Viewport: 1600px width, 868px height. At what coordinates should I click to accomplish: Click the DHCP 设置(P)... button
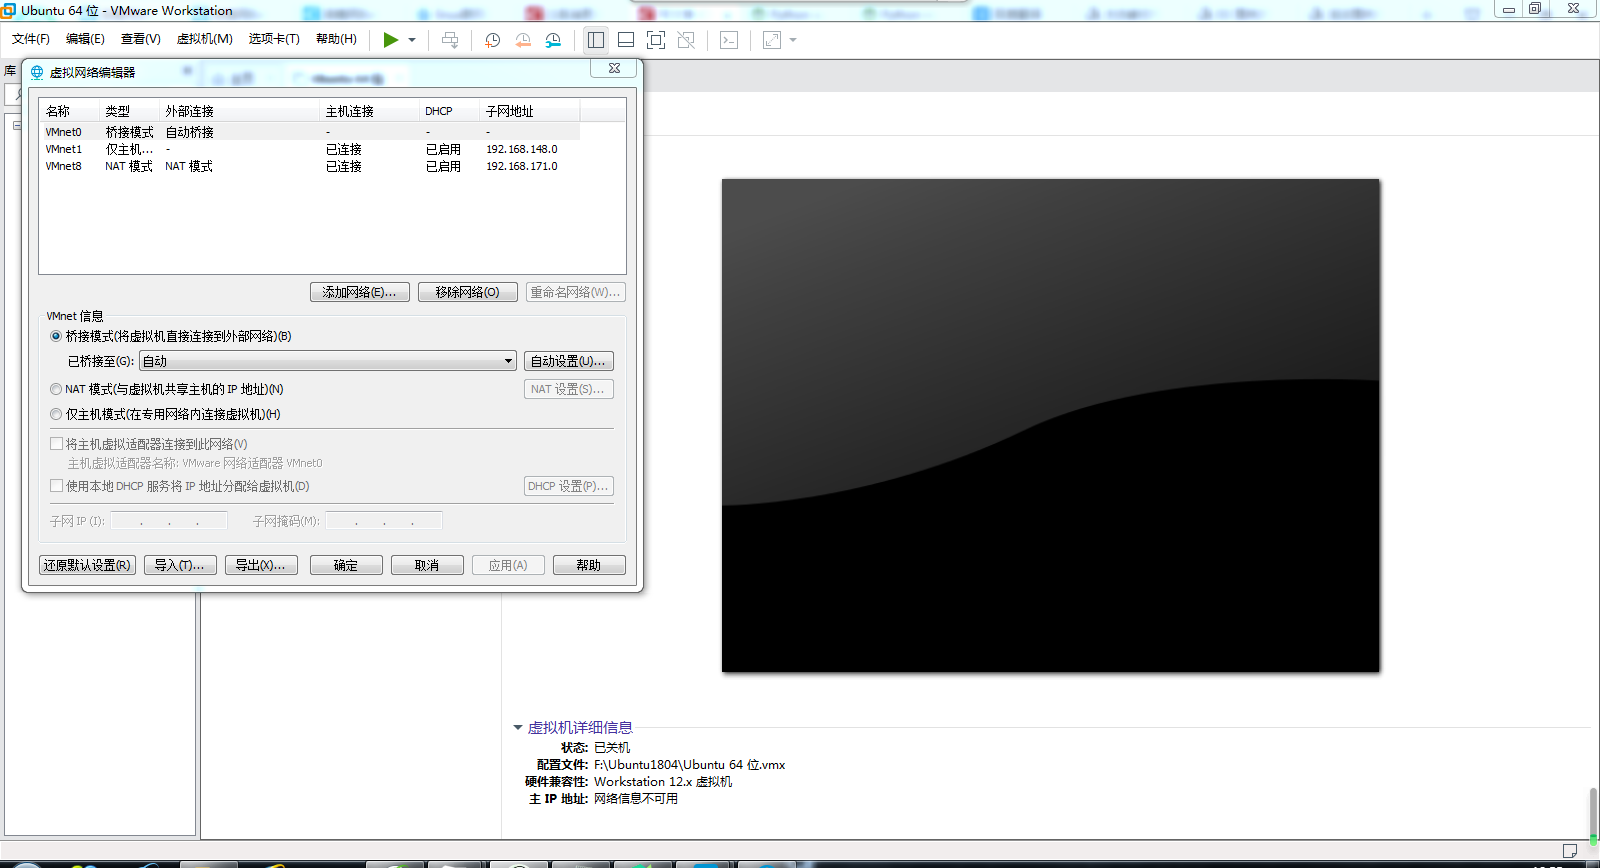click(x=568, y=486)
